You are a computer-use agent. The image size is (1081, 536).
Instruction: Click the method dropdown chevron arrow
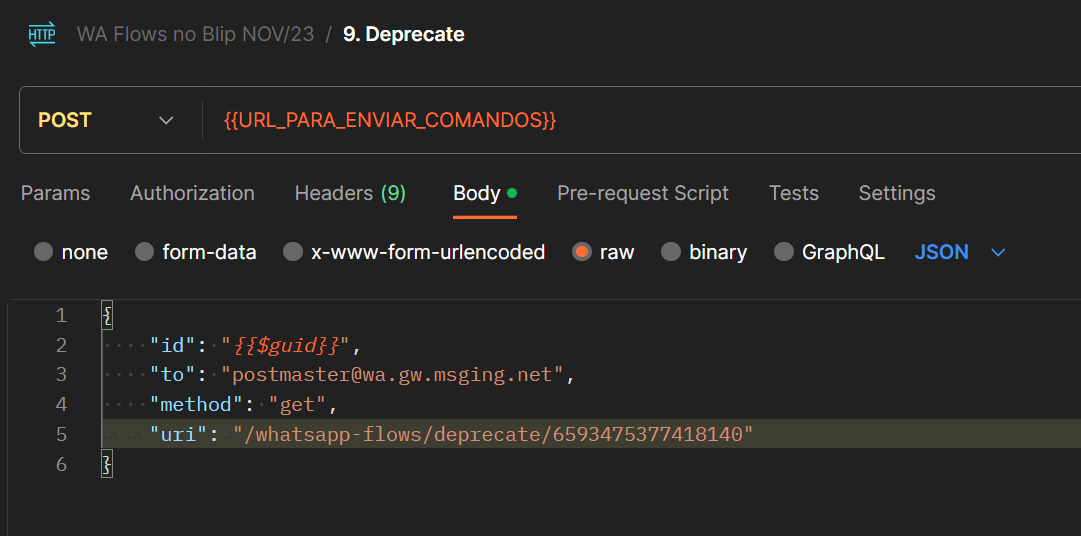166,121
